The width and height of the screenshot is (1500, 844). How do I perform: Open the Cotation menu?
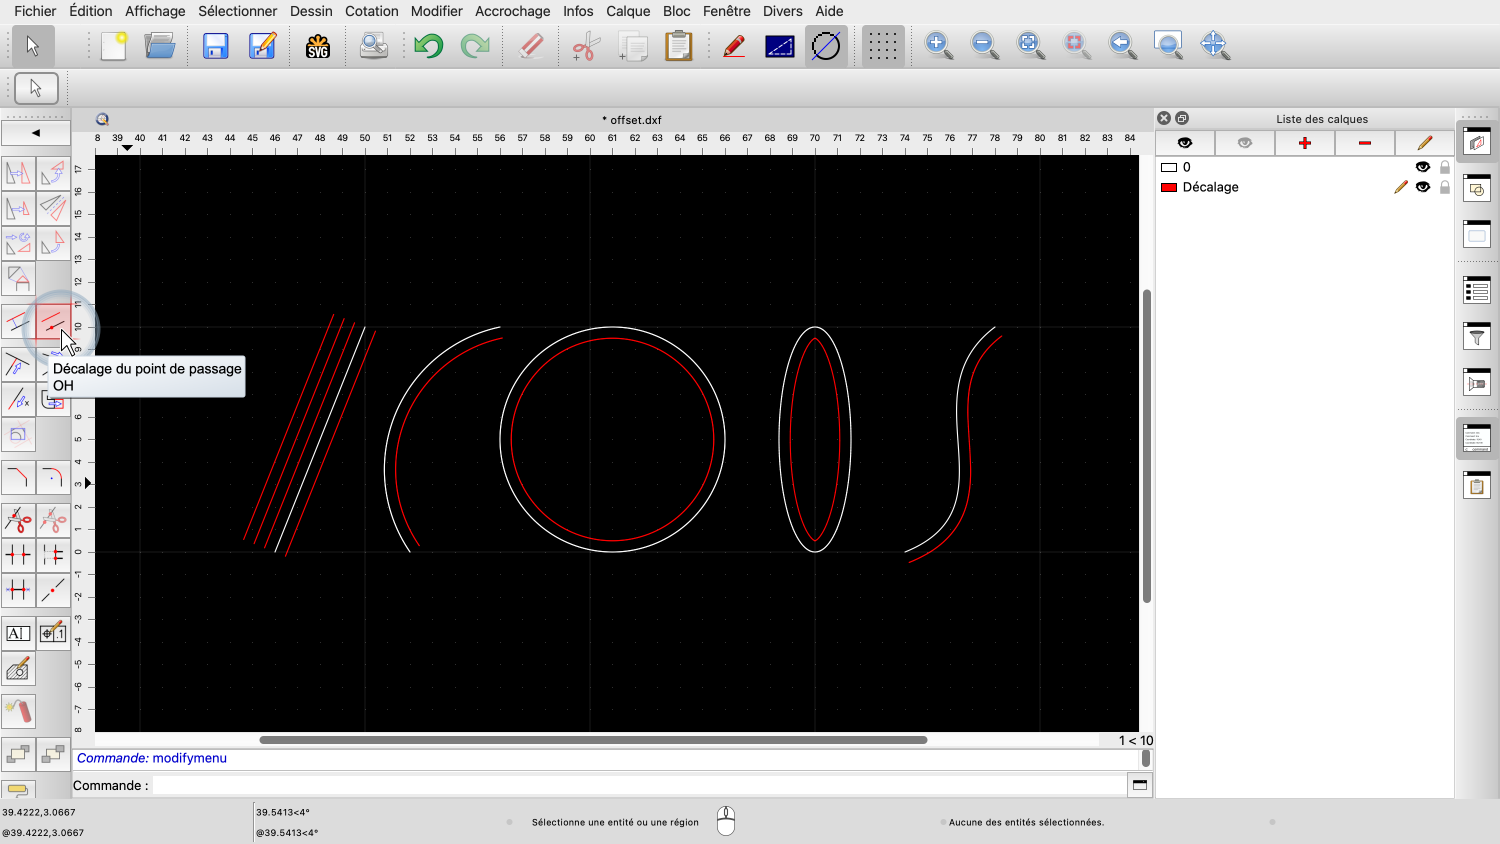point(372,11)
